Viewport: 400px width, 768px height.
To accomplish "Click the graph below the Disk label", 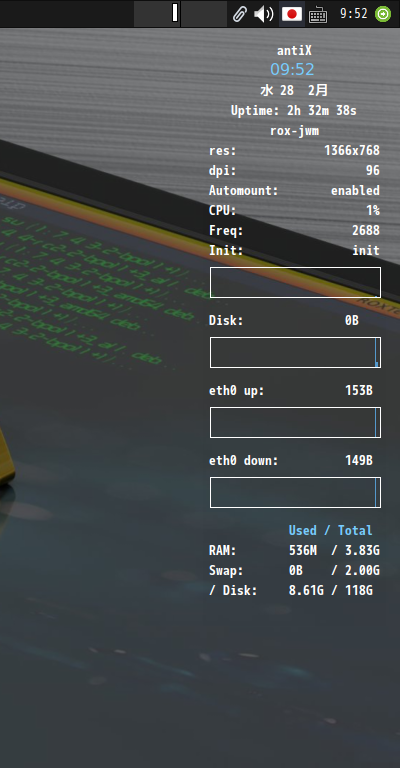I will (295, 352).
